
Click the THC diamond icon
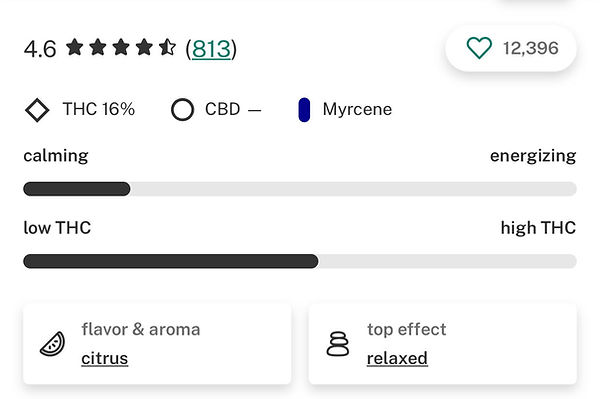[37, 110]
